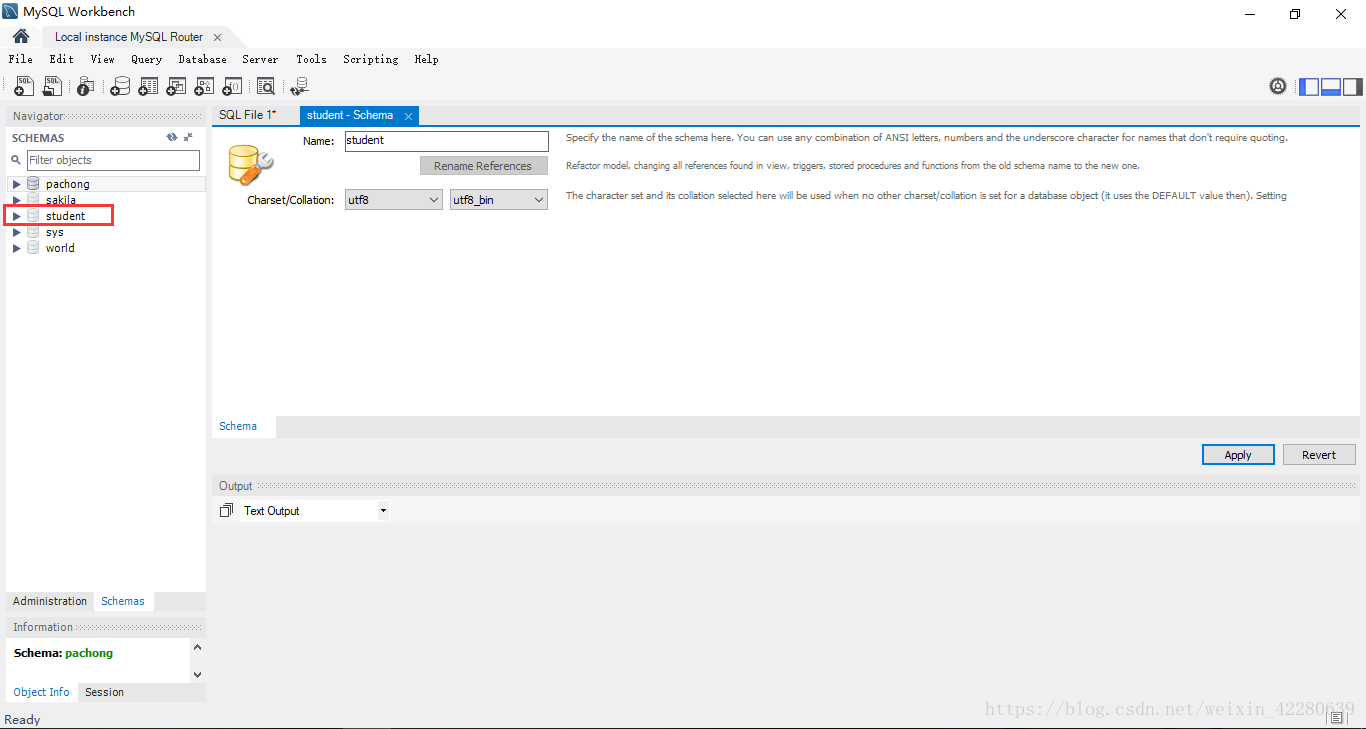The height and width of the screenshot is (729, 1366).
Task: Select the Object Info tab
Action: 42,692
